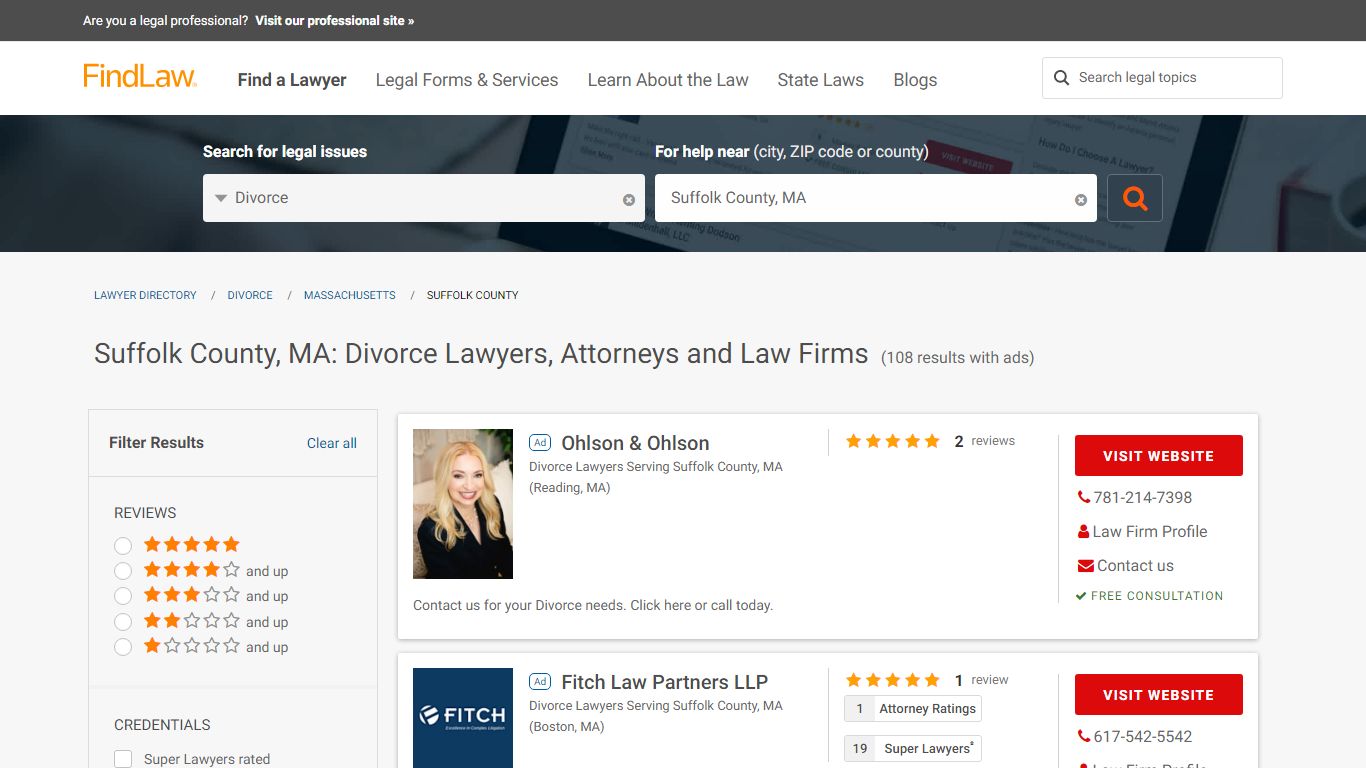Click Ohlson & Ohlson's five-star rating

[893, 441]
